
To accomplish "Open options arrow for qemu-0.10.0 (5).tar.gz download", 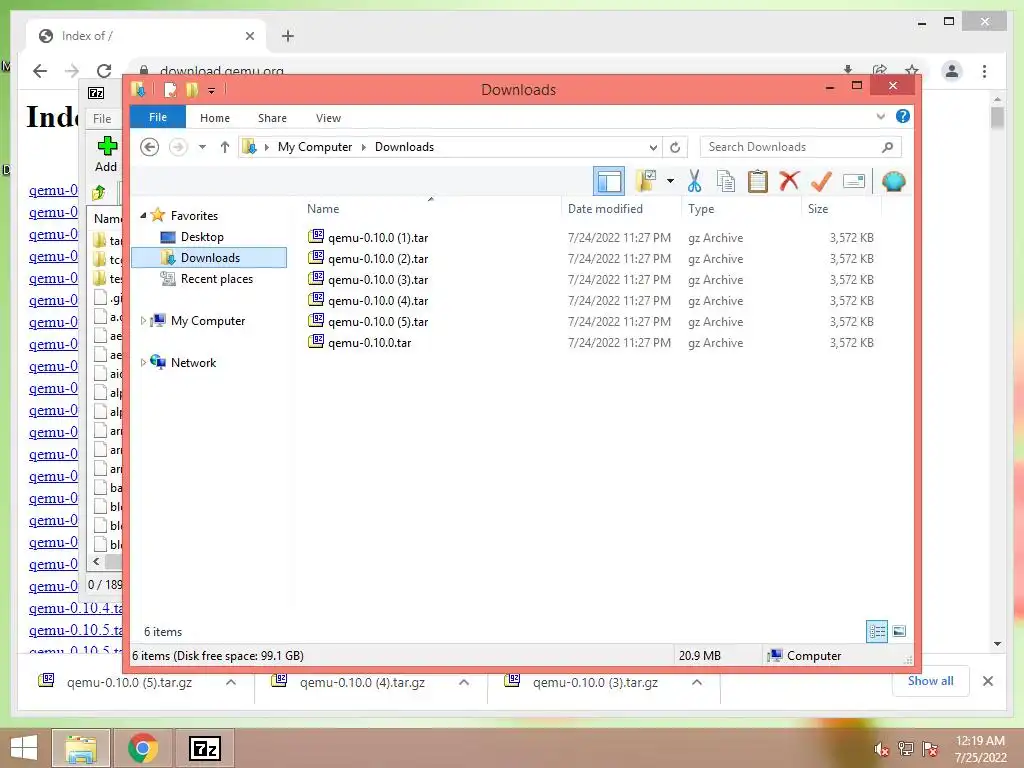I will coord(231,682).
